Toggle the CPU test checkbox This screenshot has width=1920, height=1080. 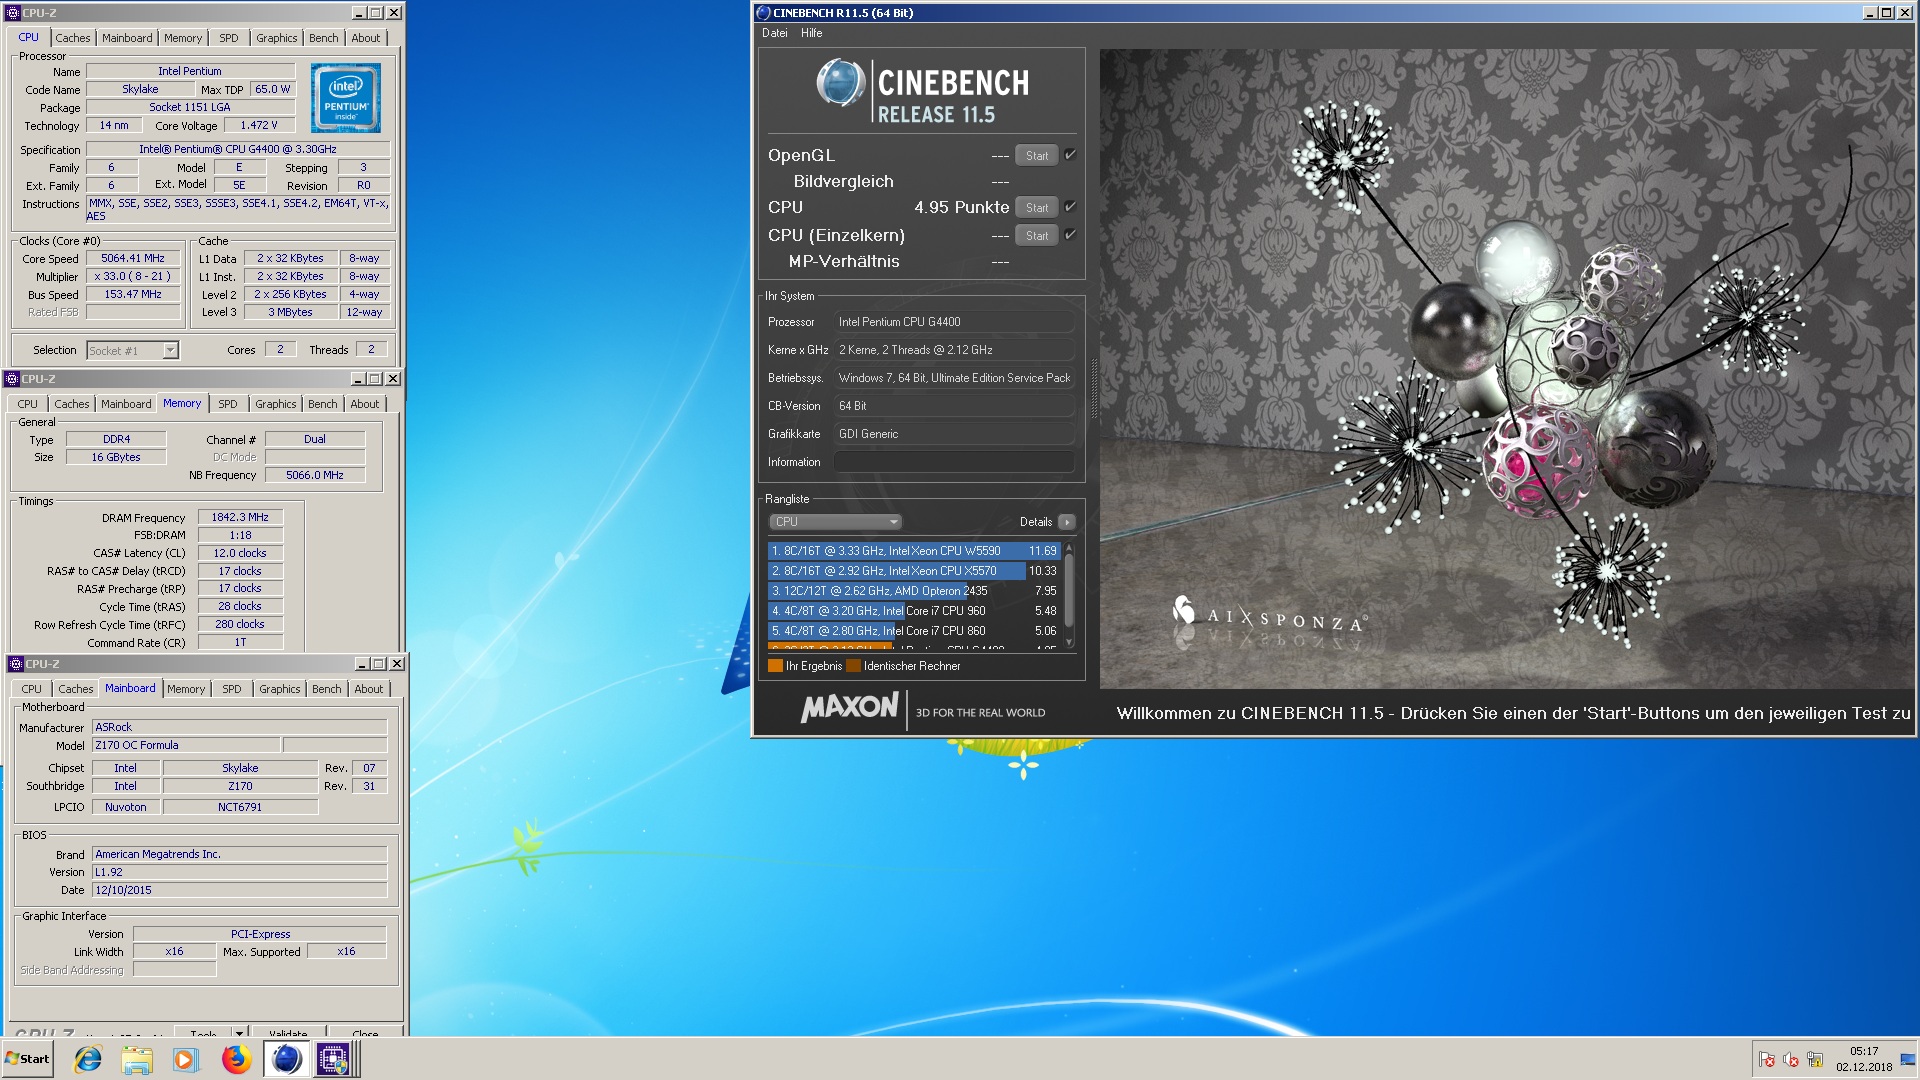pyautogui.click(x=1070, y=206)
